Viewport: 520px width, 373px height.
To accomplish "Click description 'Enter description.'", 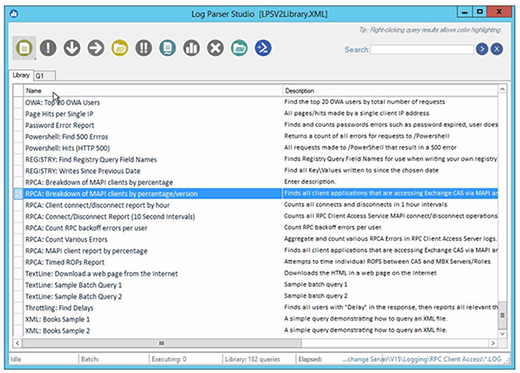I will tap(310, 182).
